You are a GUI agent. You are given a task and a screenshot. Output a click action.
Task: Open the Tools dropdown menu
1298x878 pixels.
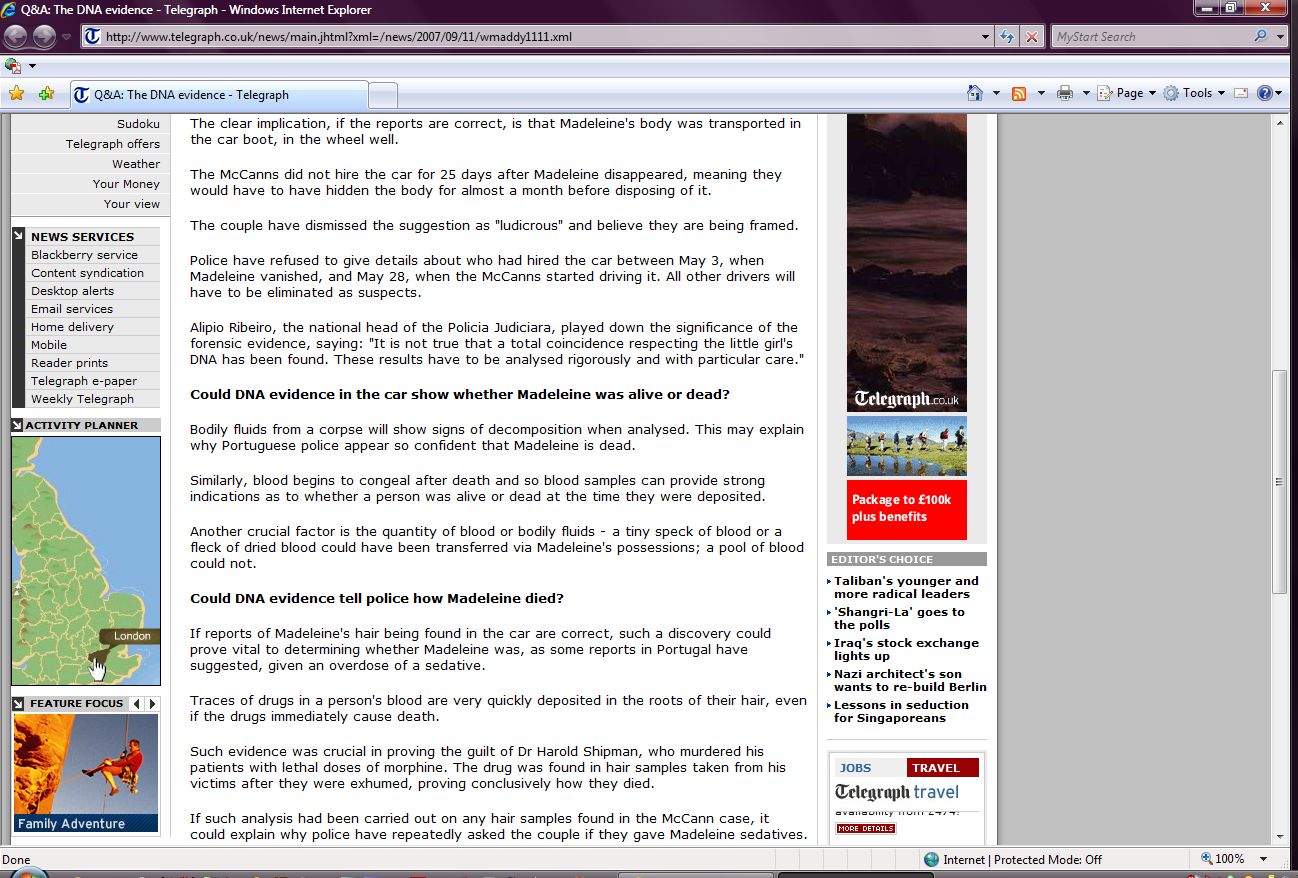1196,93
